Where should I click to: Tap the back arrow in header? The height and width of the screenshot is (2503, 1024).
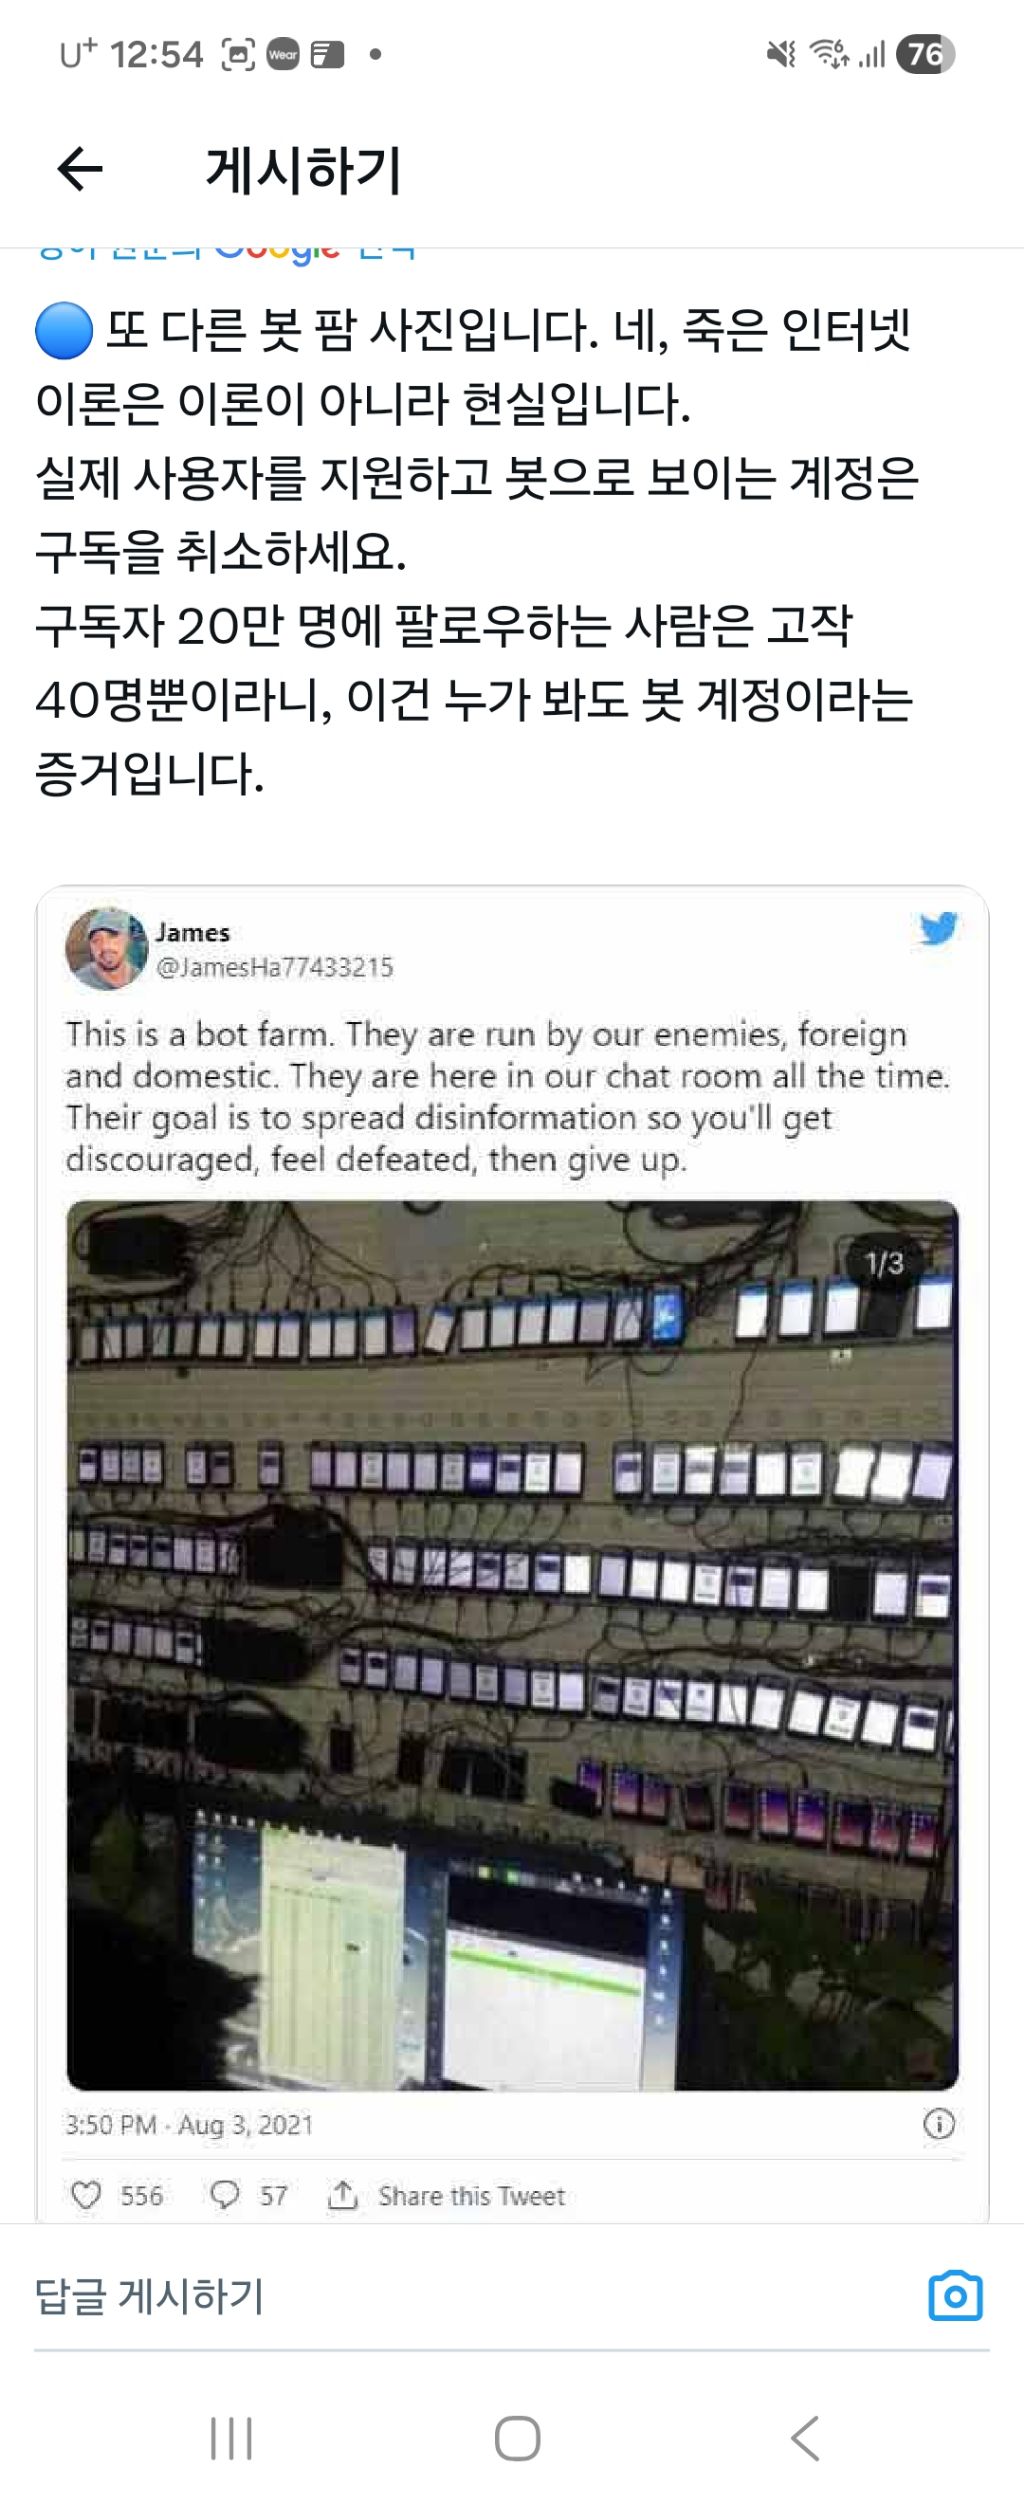pyautogui.click(x=80, y=168)
